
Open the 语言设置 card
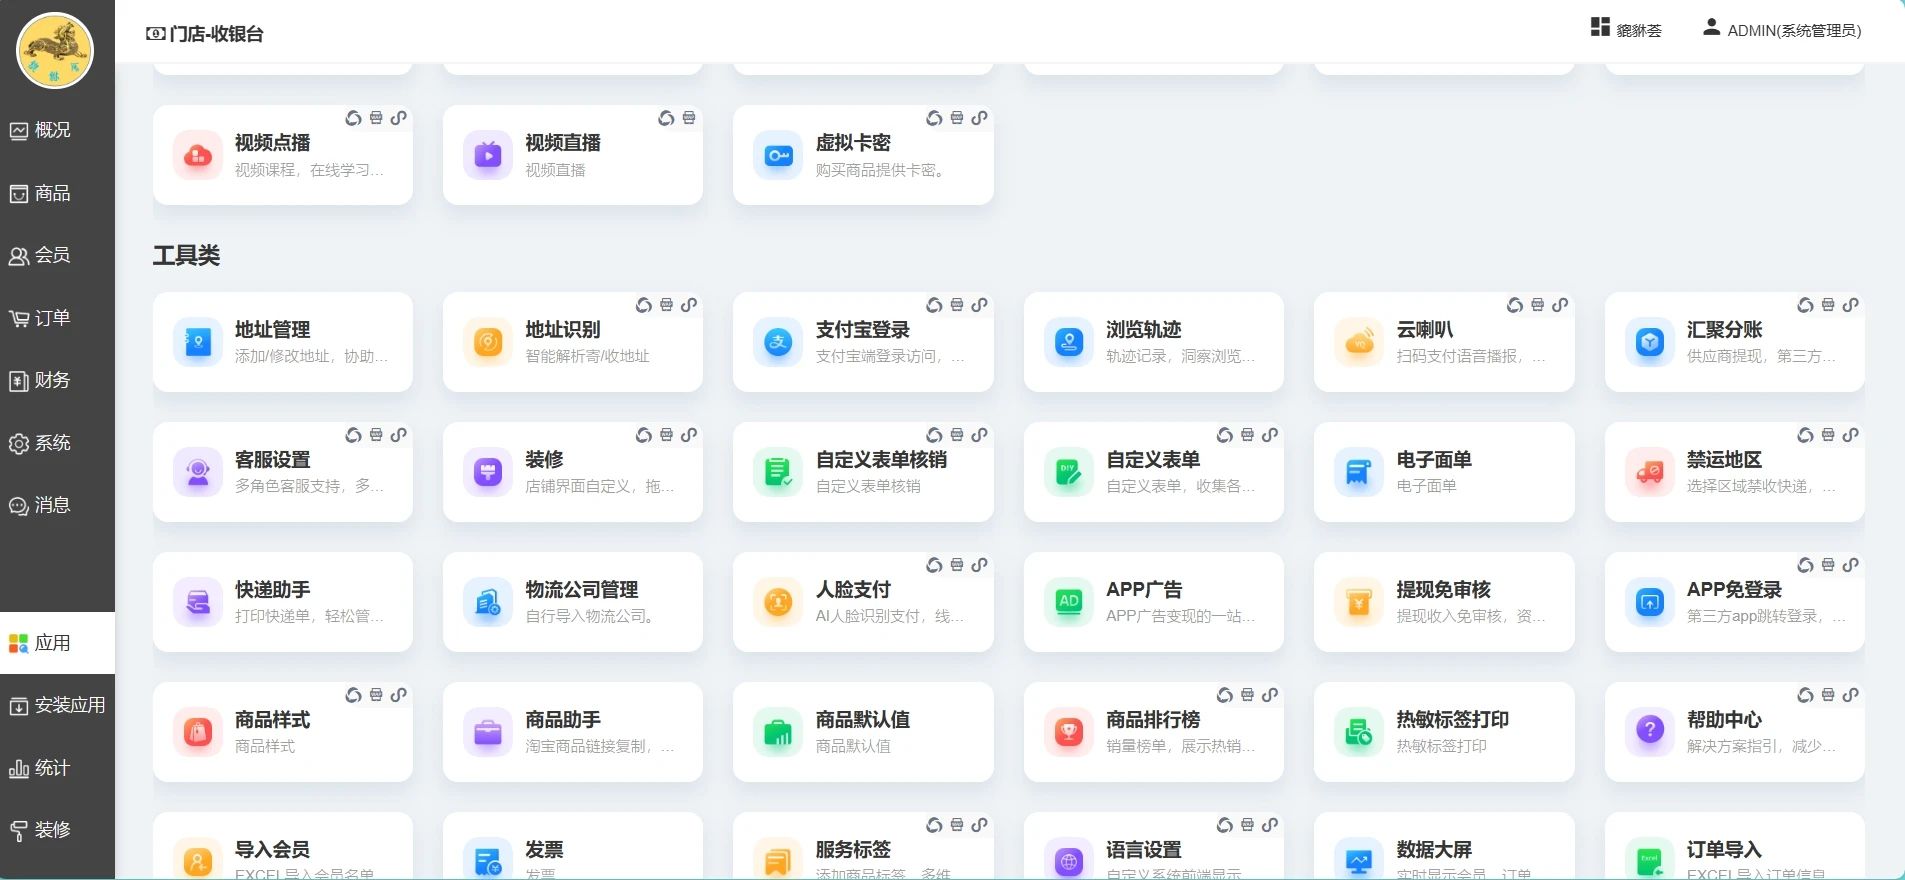(x=1154, y=846)
